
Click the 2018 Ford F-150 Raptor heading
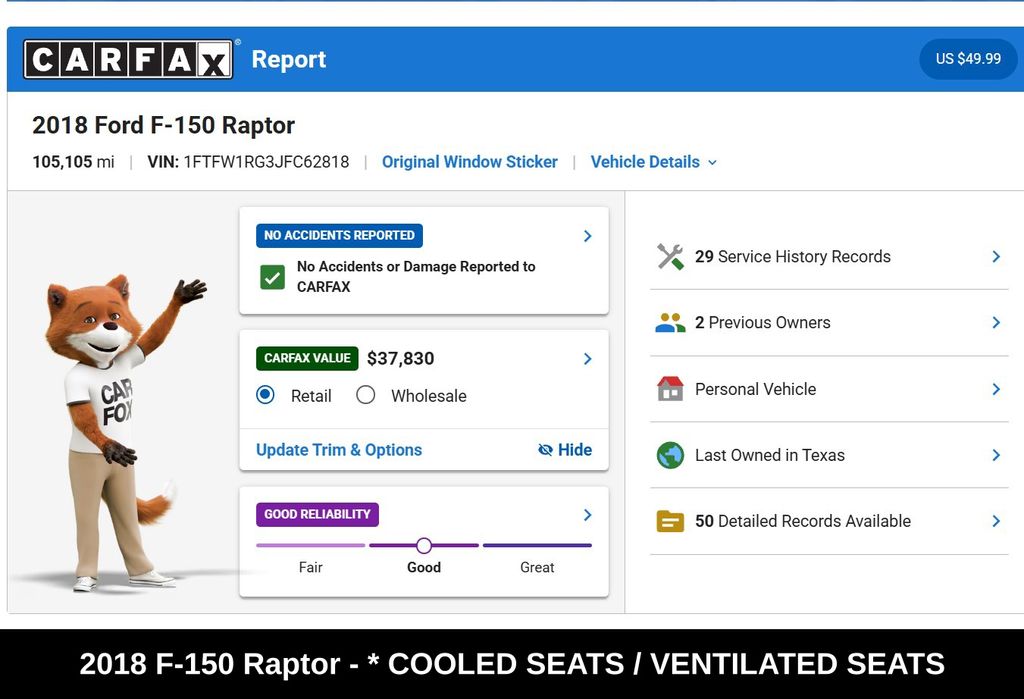pos(163,125)
